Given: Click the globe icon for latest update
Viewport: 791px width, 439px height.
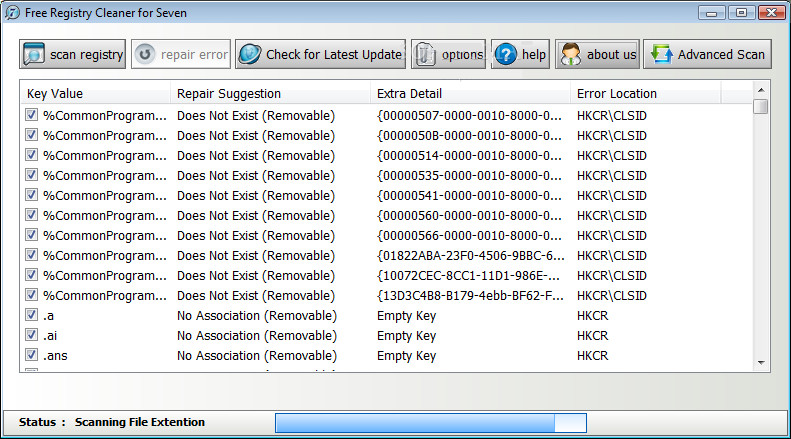Looking at the screenshot, I should point(249,54).
